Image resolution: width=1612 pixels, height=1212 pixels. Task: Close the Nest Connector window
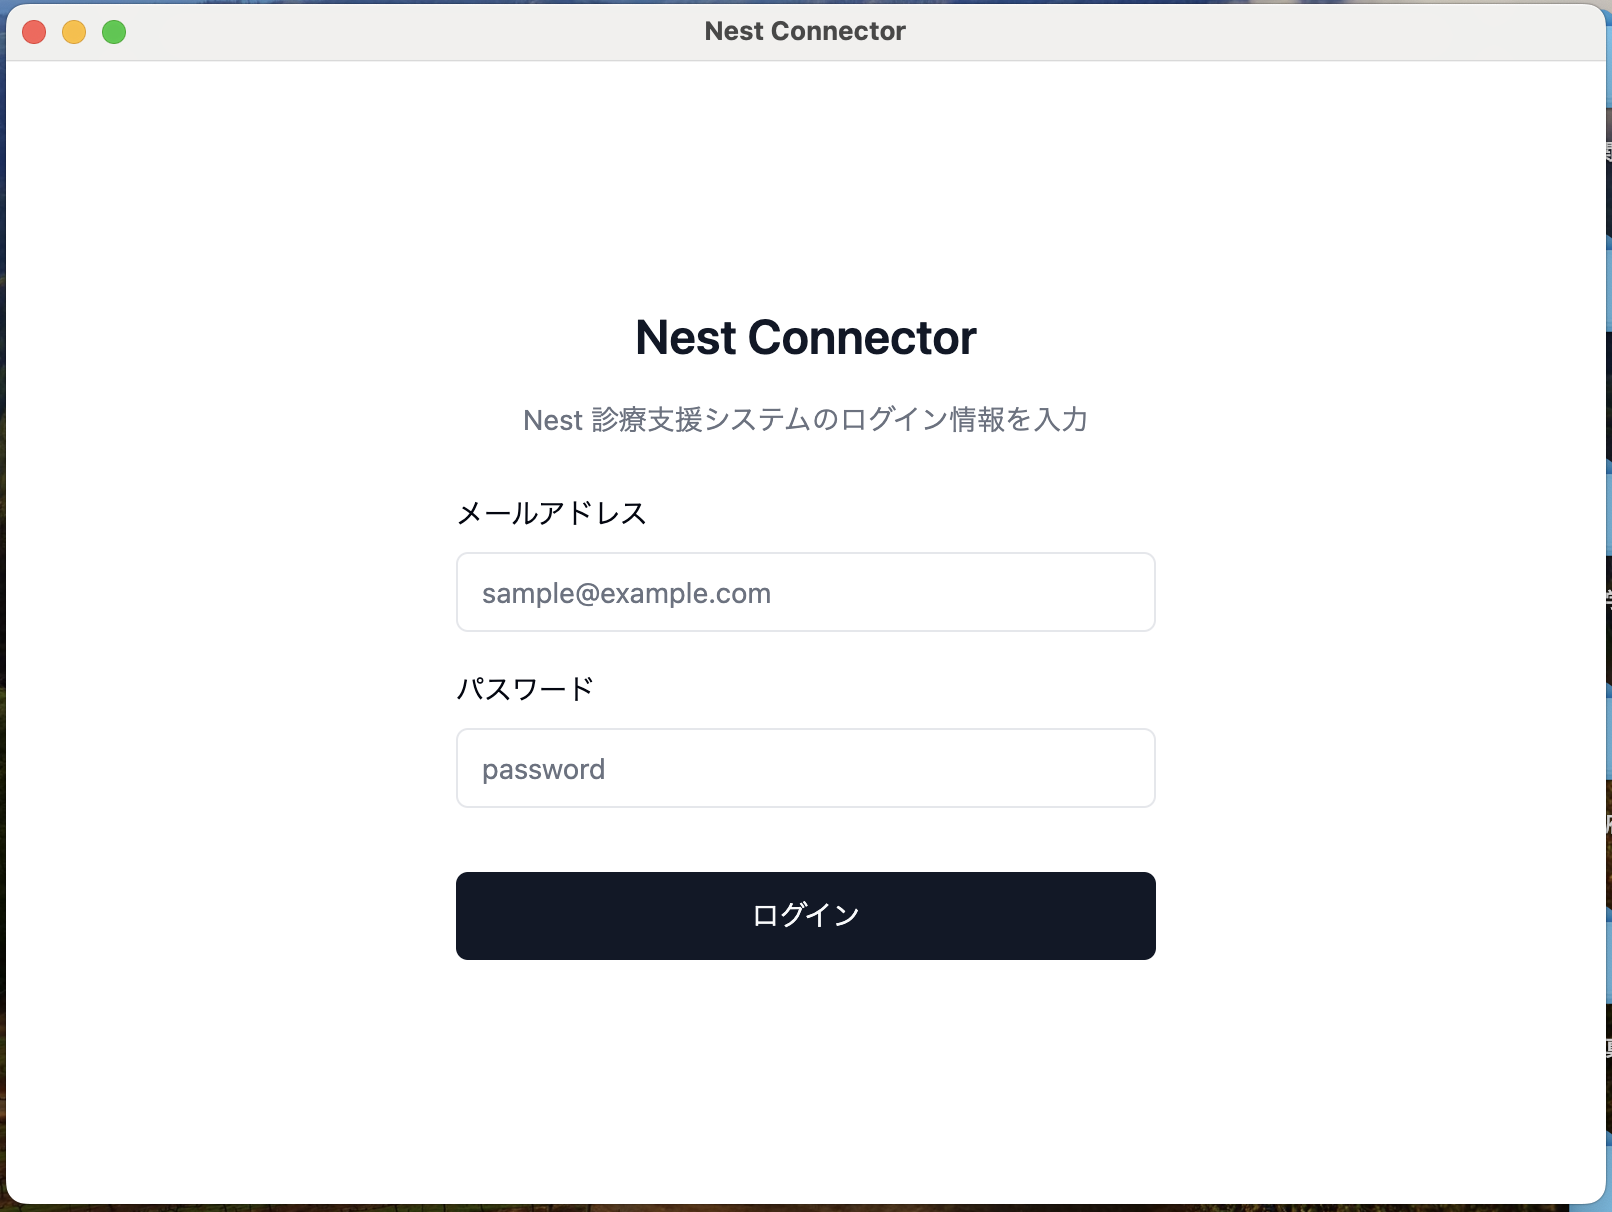34,32
